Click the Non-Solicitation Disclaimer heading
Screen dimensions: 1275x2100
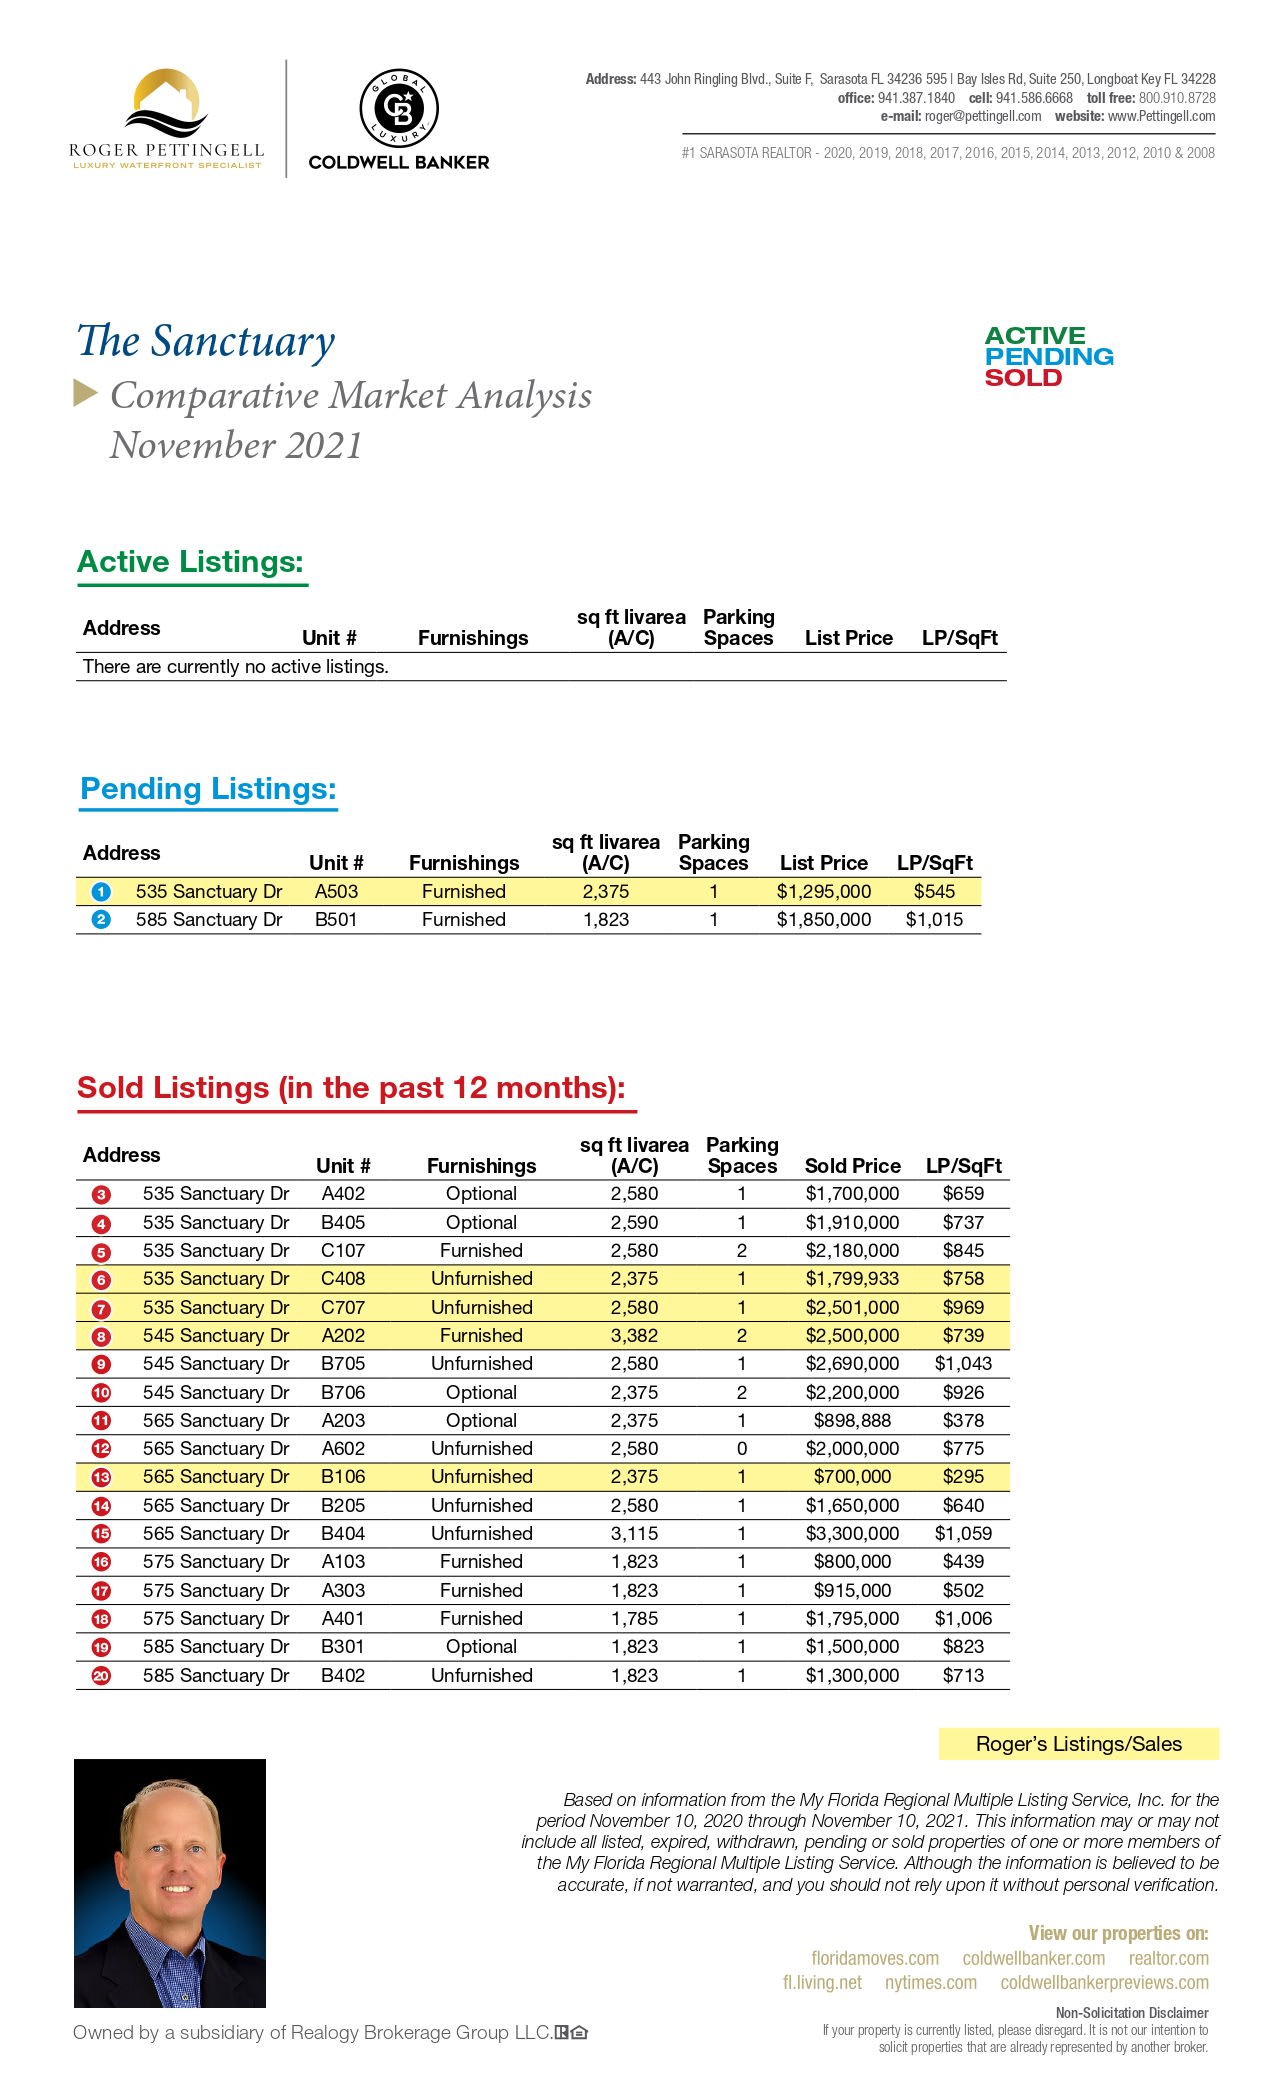[x=1132, y=2013]
